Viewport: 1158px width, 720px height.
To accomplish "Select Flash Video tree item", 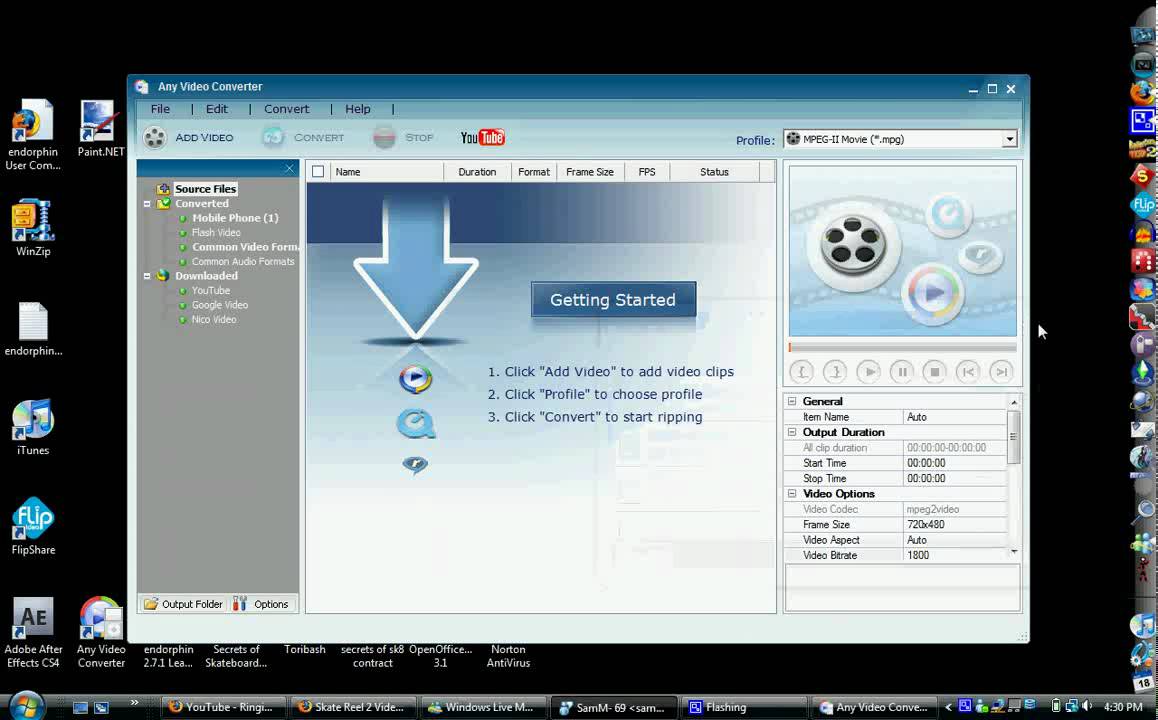I will (x=216, y=233).
